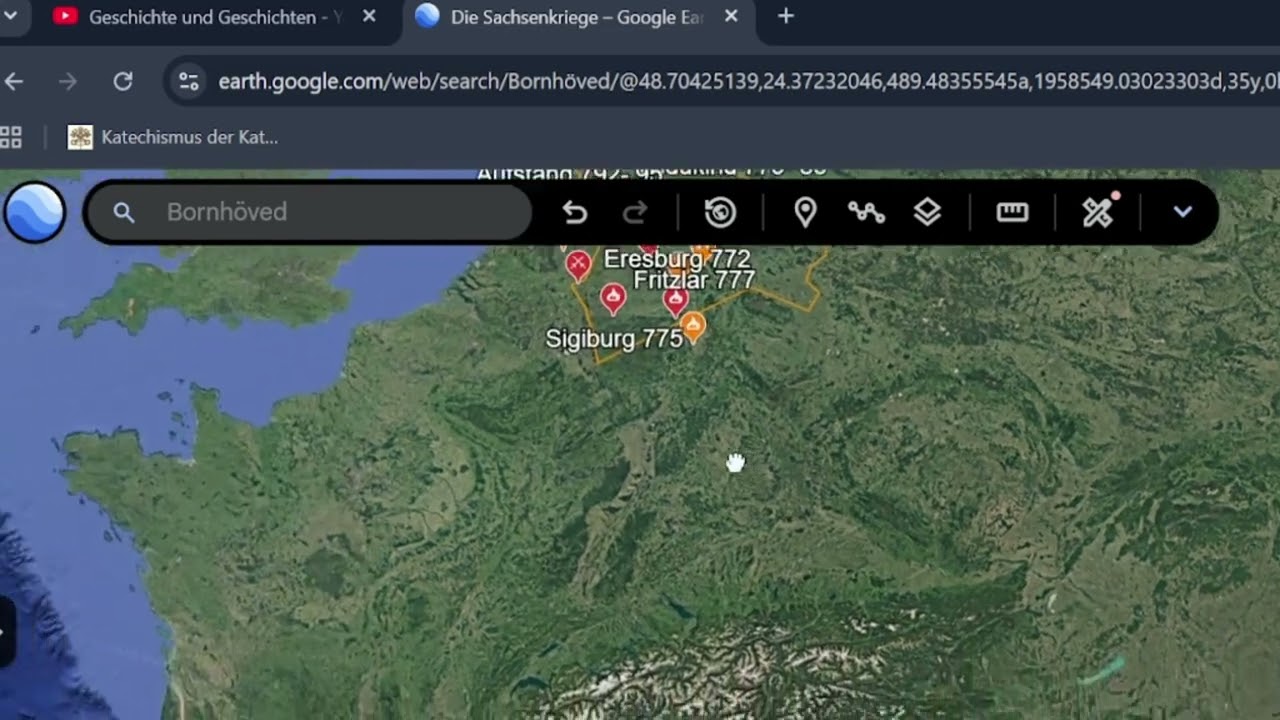Open a new browser tab

tap(786, 16)
